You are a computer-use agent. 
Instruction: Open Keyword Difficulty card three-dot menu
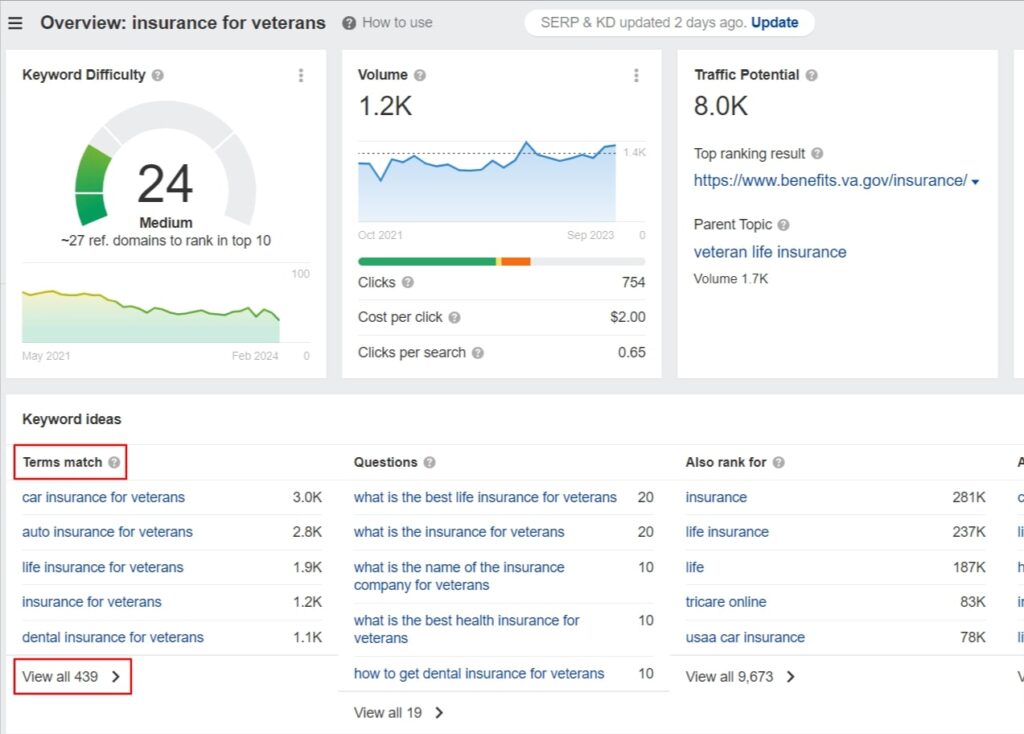(x=301, y=75)
